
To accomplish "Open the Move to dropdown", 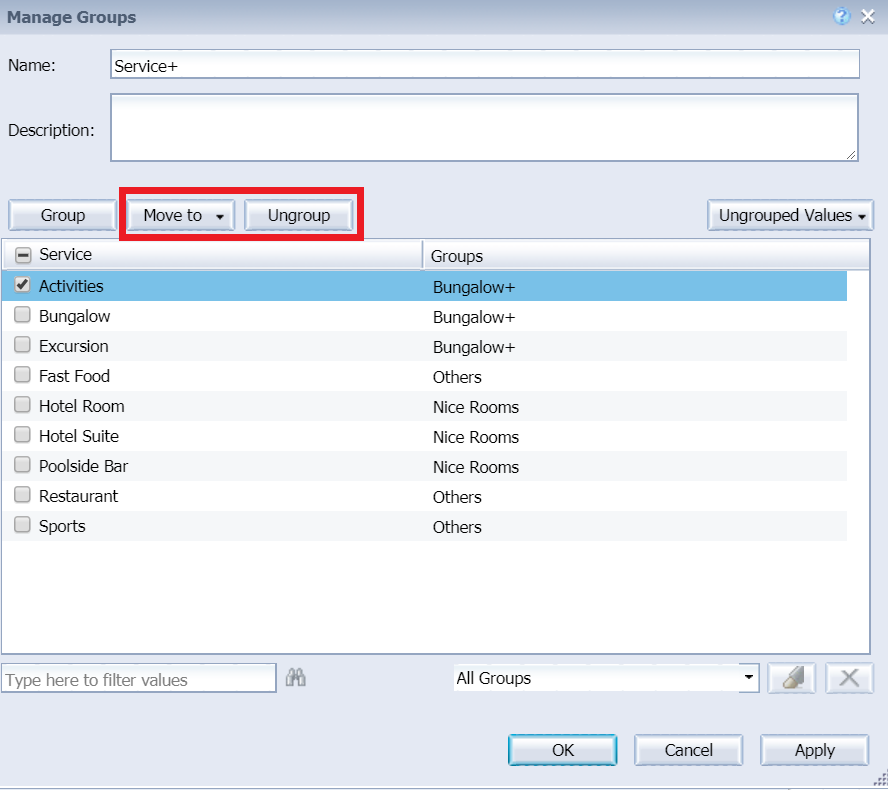I will (x=181, y=215).
